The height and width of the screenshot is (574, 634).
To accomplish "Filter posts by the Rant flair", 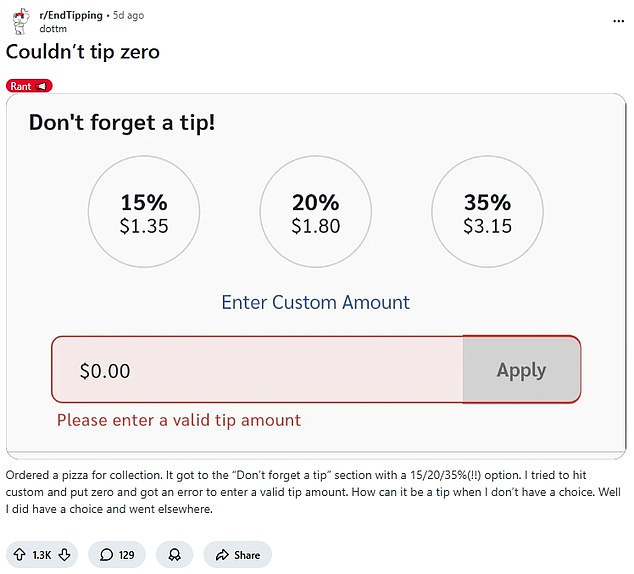I will [x=22, y=86].
